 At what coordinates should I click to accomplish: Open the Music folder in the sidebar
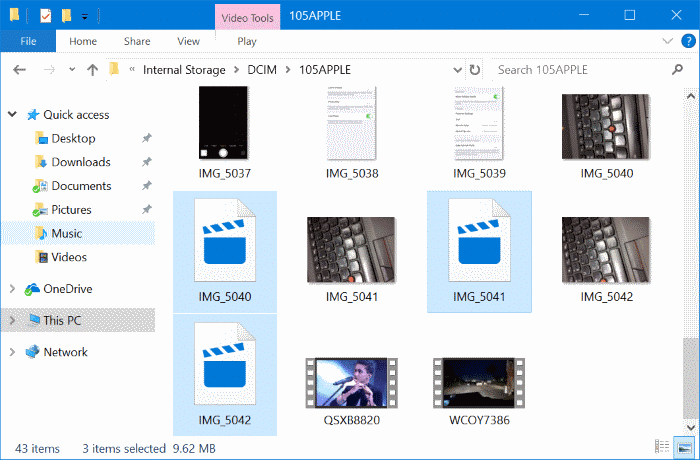click(66, 233)
